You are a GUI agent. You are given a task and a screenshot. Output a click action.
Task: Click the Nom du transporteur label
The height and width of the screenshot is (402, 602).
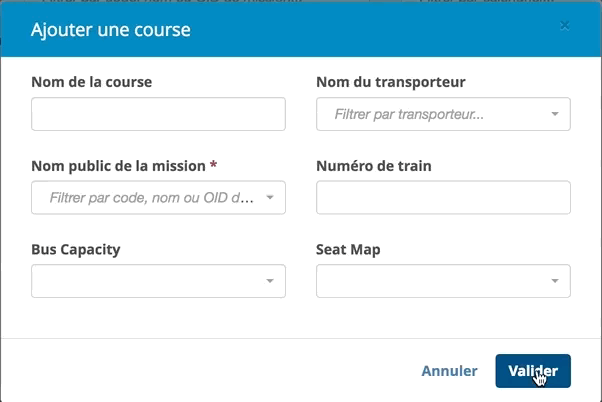390,82
